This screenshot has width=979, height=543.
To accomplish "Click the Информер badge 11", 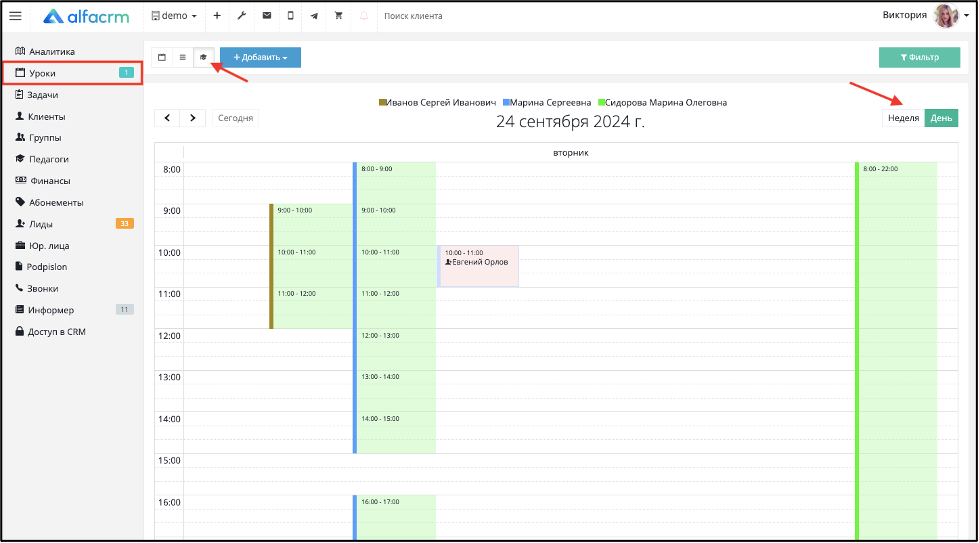I will pyautogui.click(x=125, y=310).
